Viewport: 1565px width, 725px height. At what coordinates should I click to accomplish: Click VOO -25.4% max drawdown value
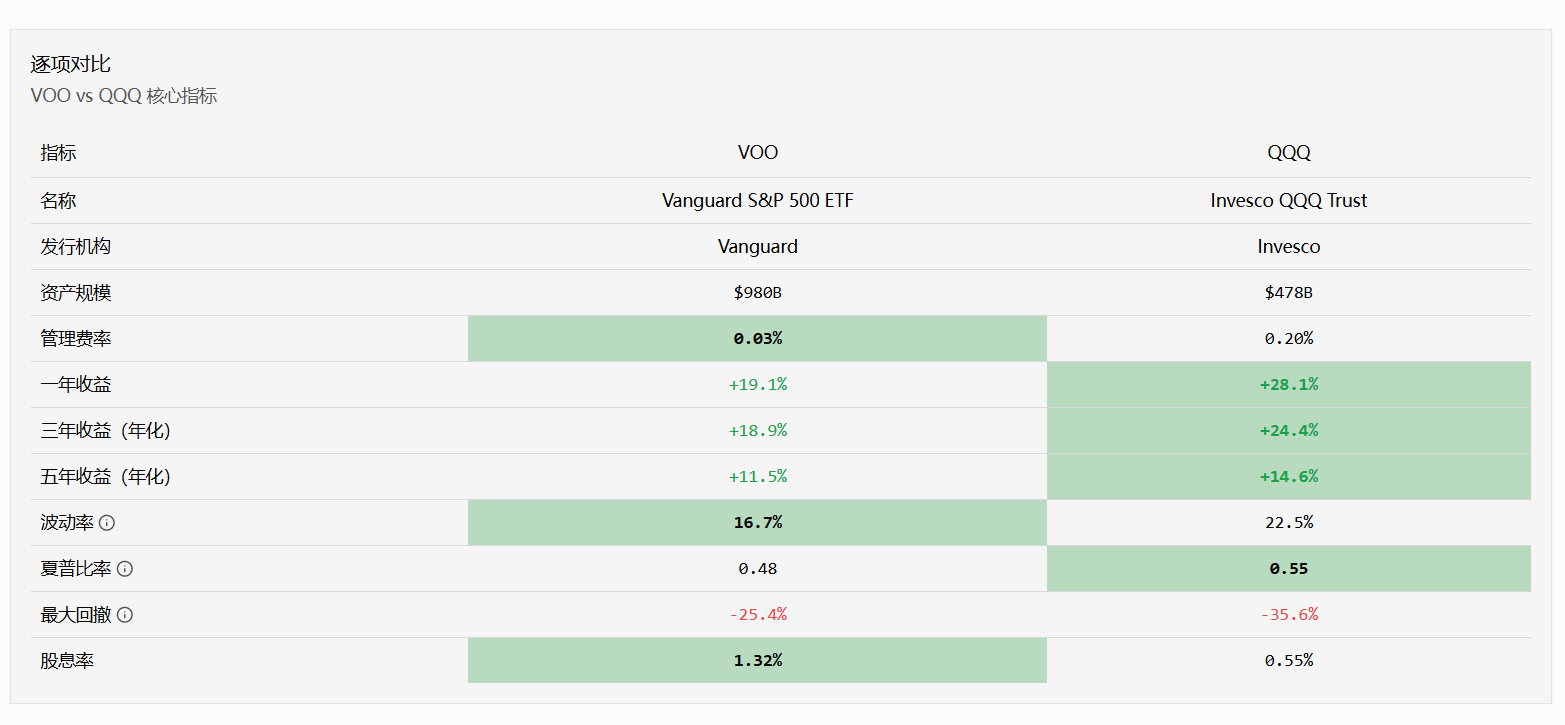758,615
